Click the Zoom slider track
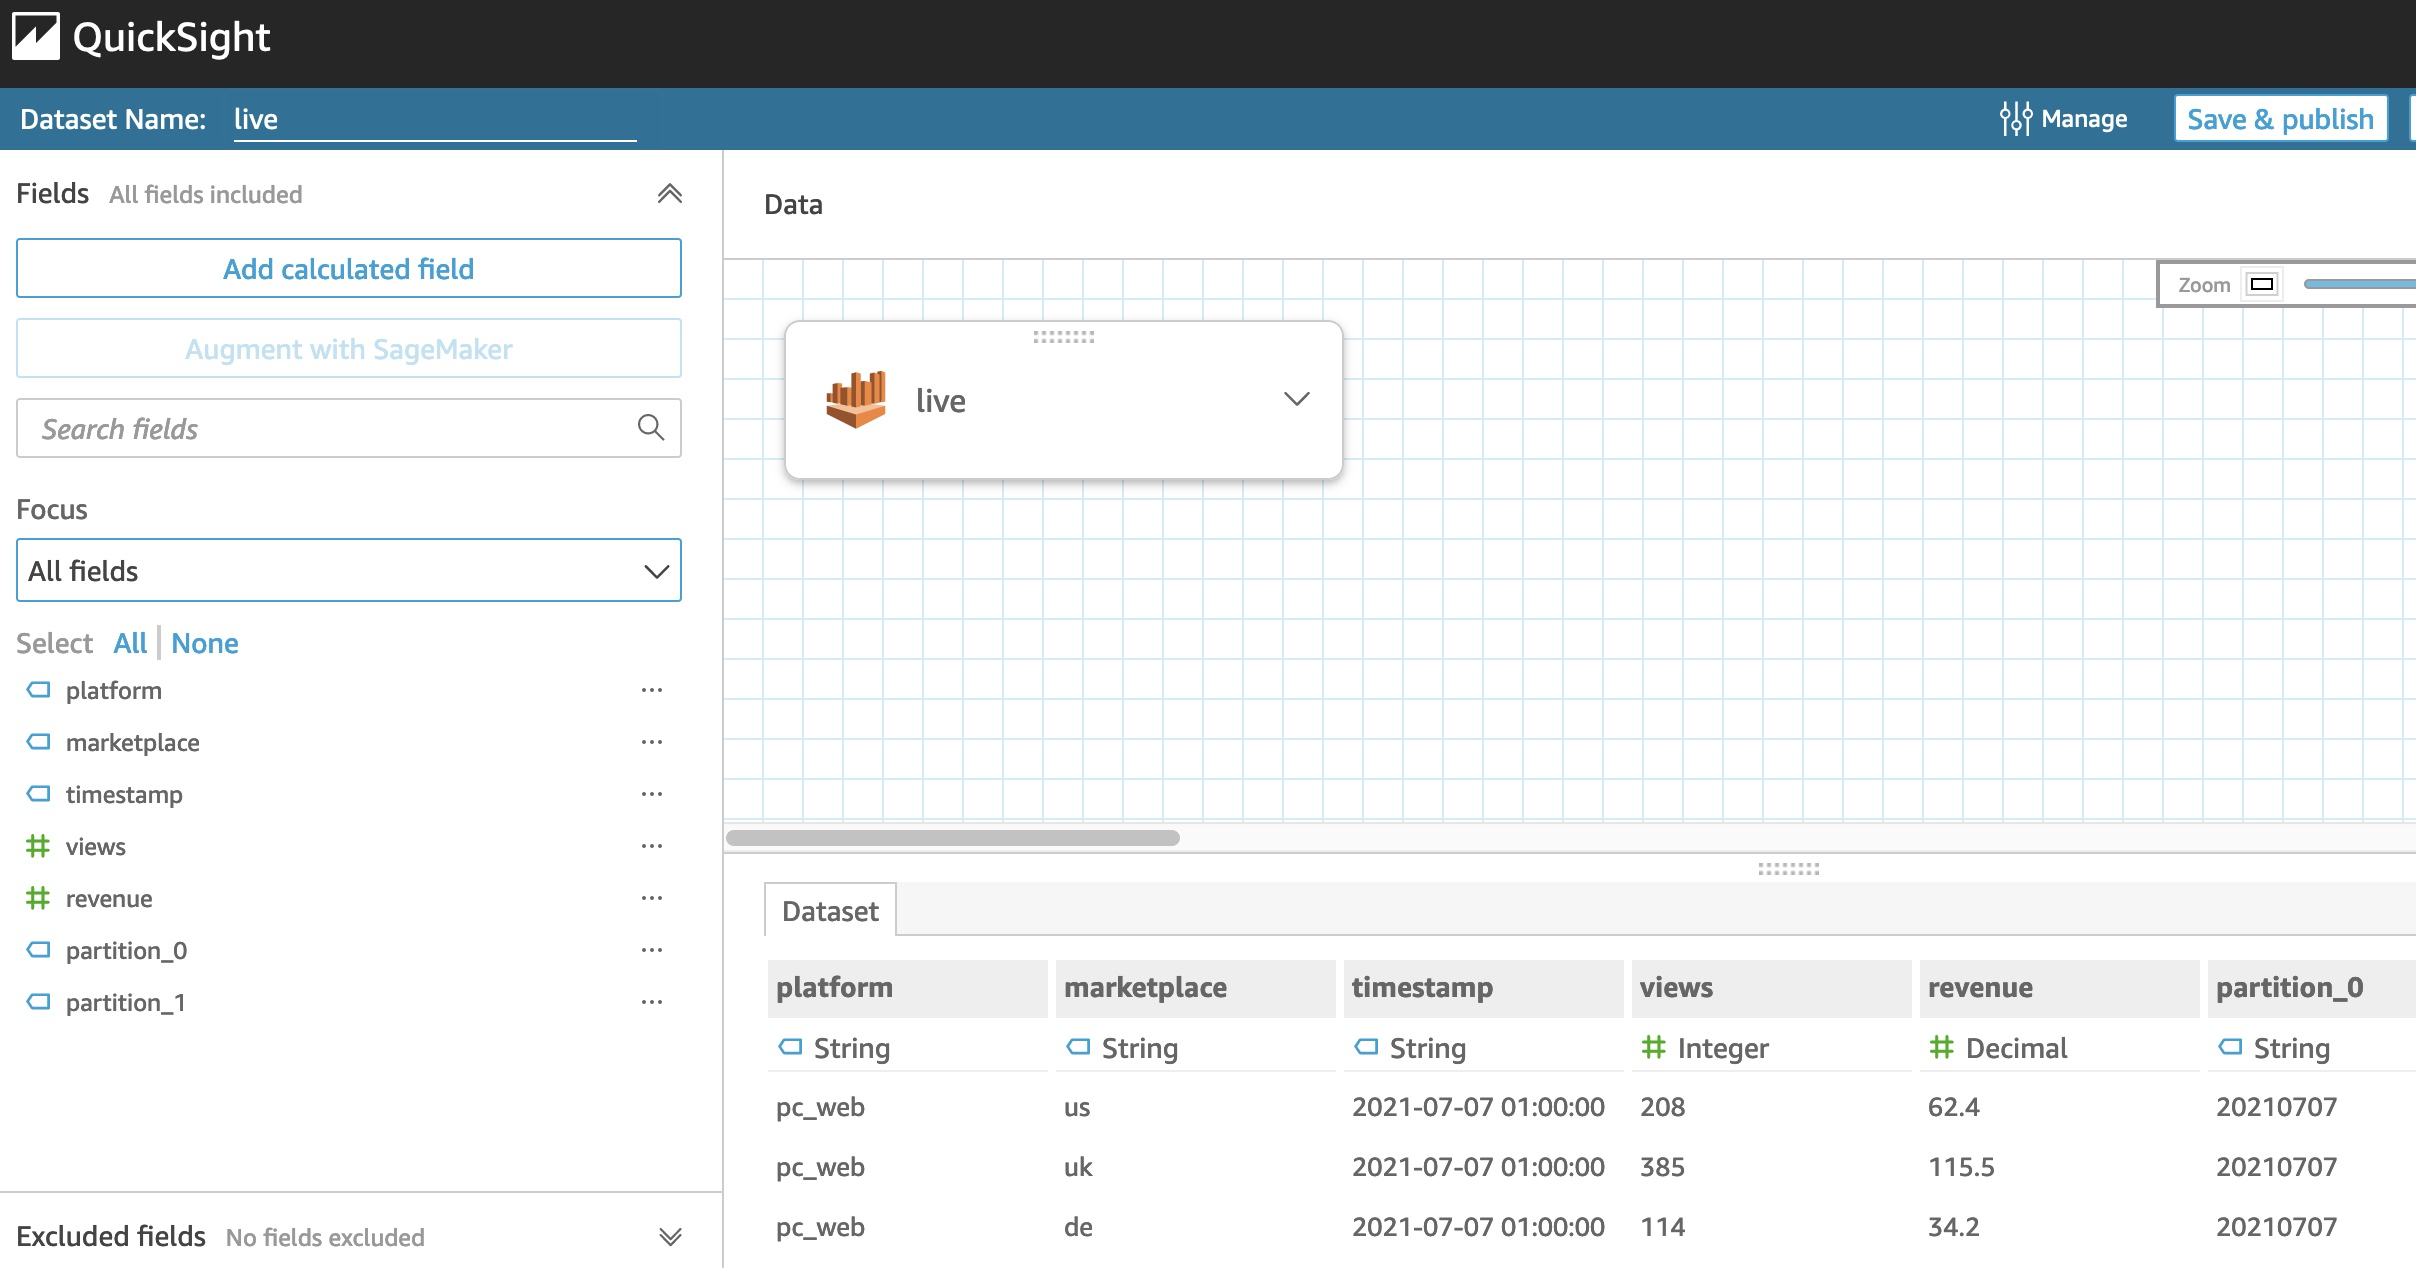 [2359, 285]
